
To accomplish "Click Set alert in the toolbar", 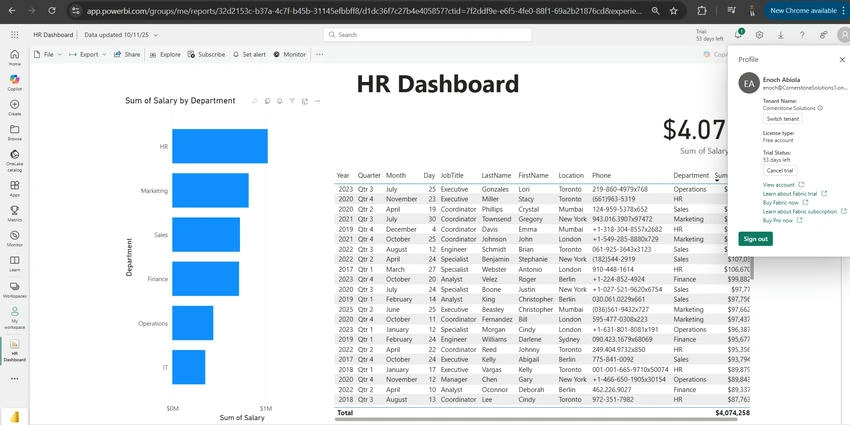I will point(249,54).
